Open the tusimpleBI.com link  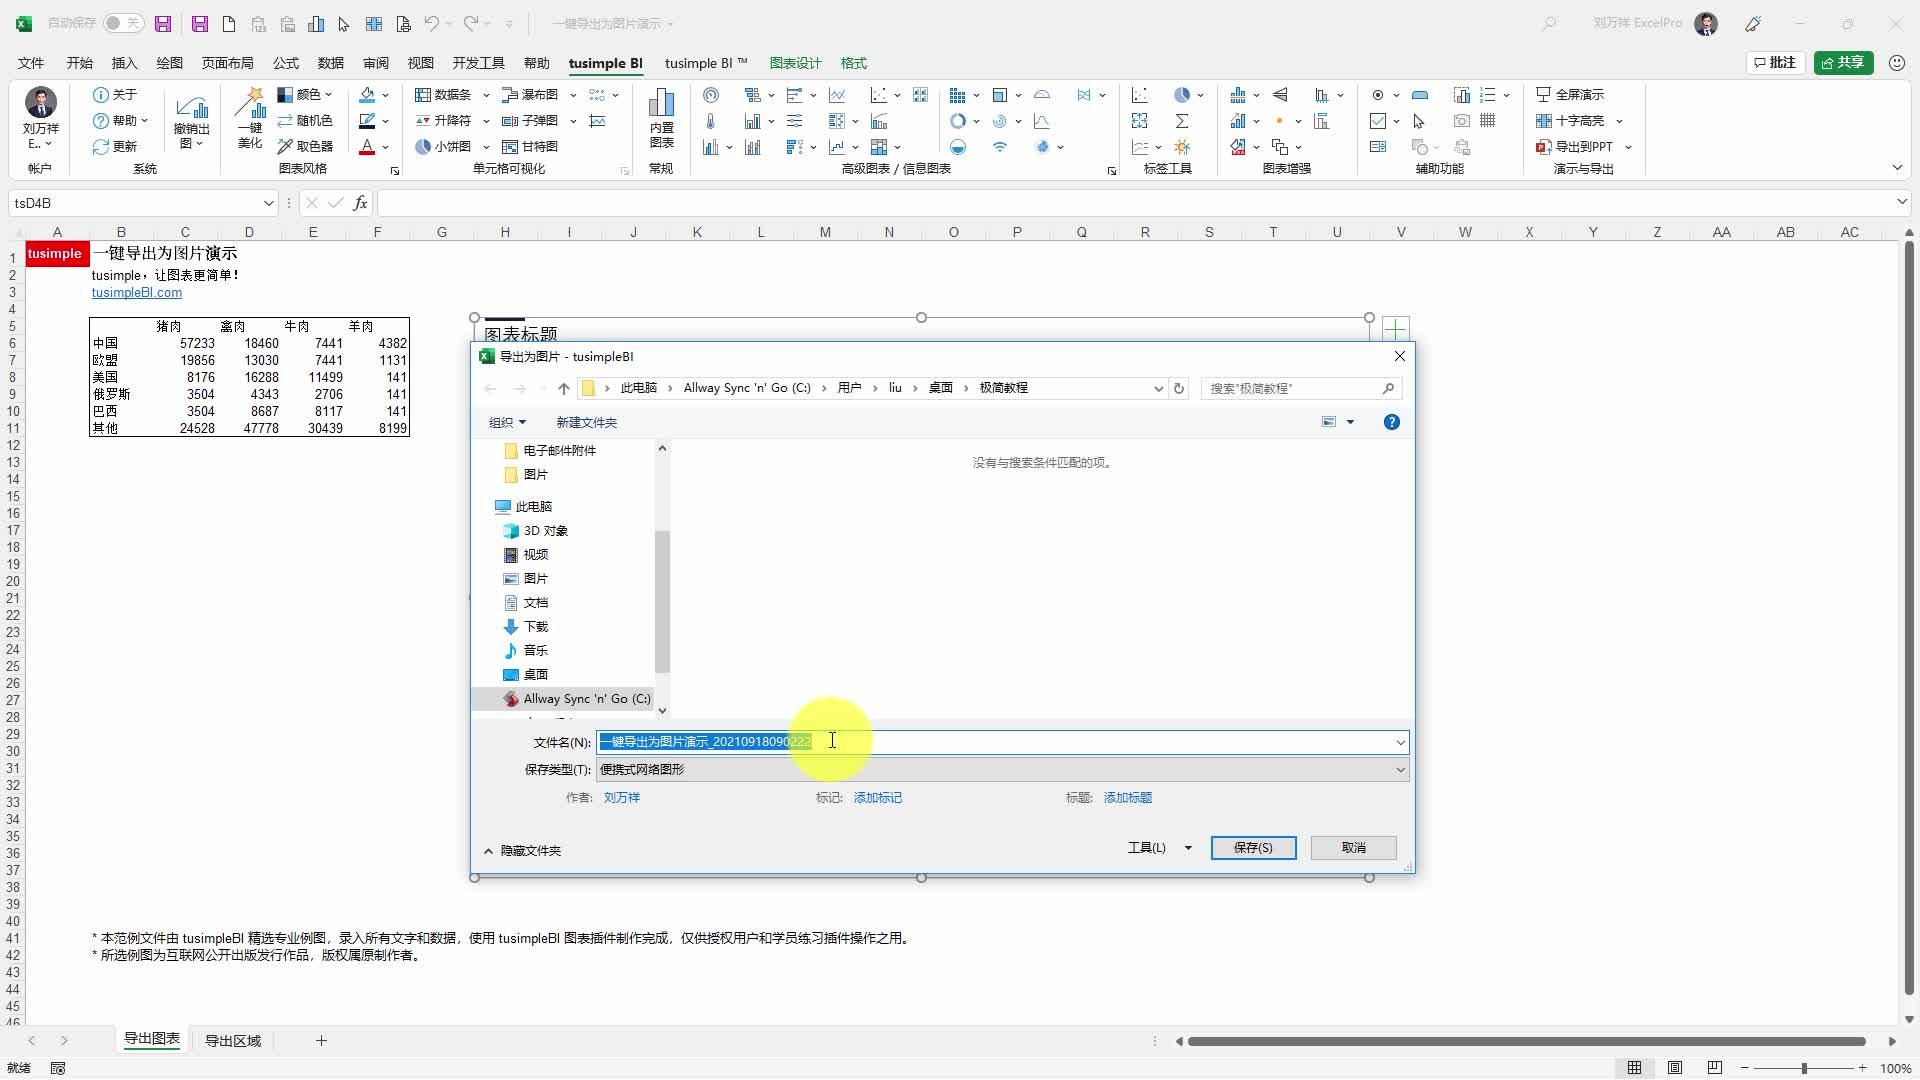pos(137,292)
